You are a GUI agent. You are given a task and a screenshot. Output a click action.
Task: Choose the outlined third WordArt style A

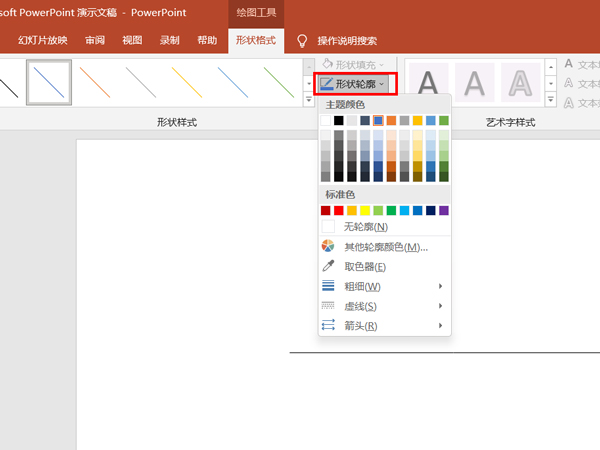click(x=520, y=82)
